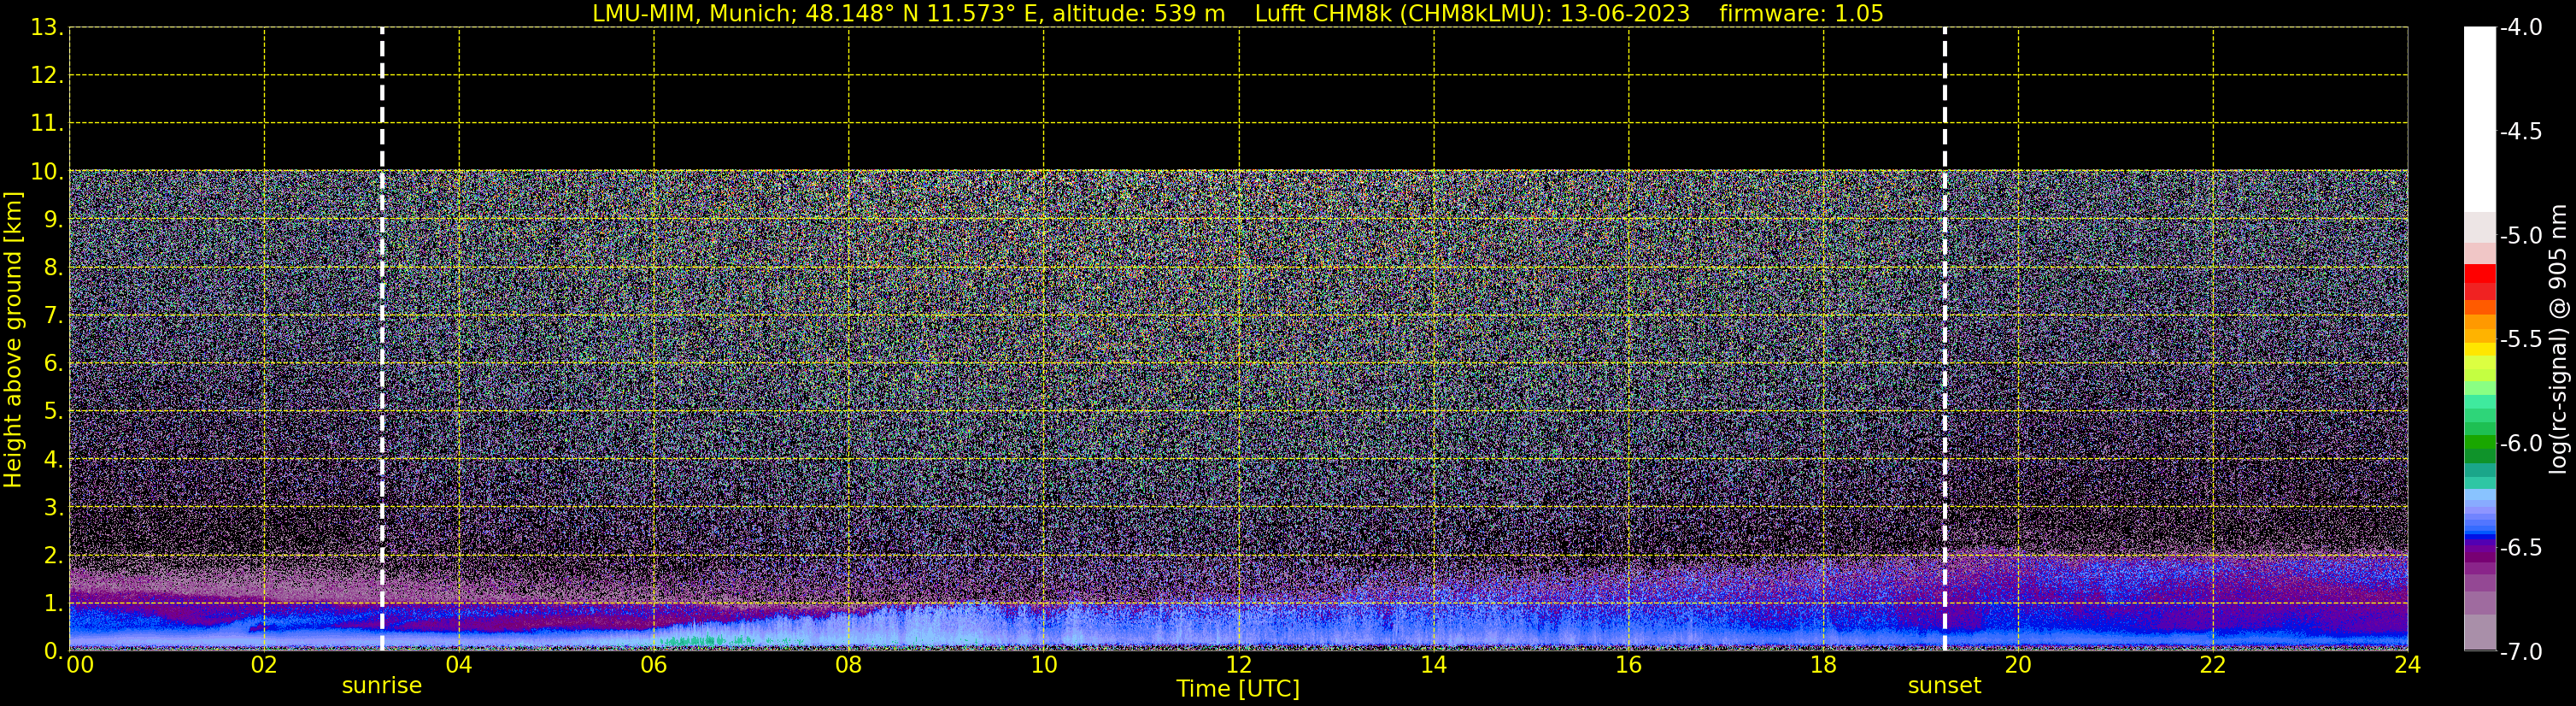Click the 'log(rc-signal) @ 905 nm' colorbar label
This screenshot has width=2576, height=706.
tap(2558, 339)
